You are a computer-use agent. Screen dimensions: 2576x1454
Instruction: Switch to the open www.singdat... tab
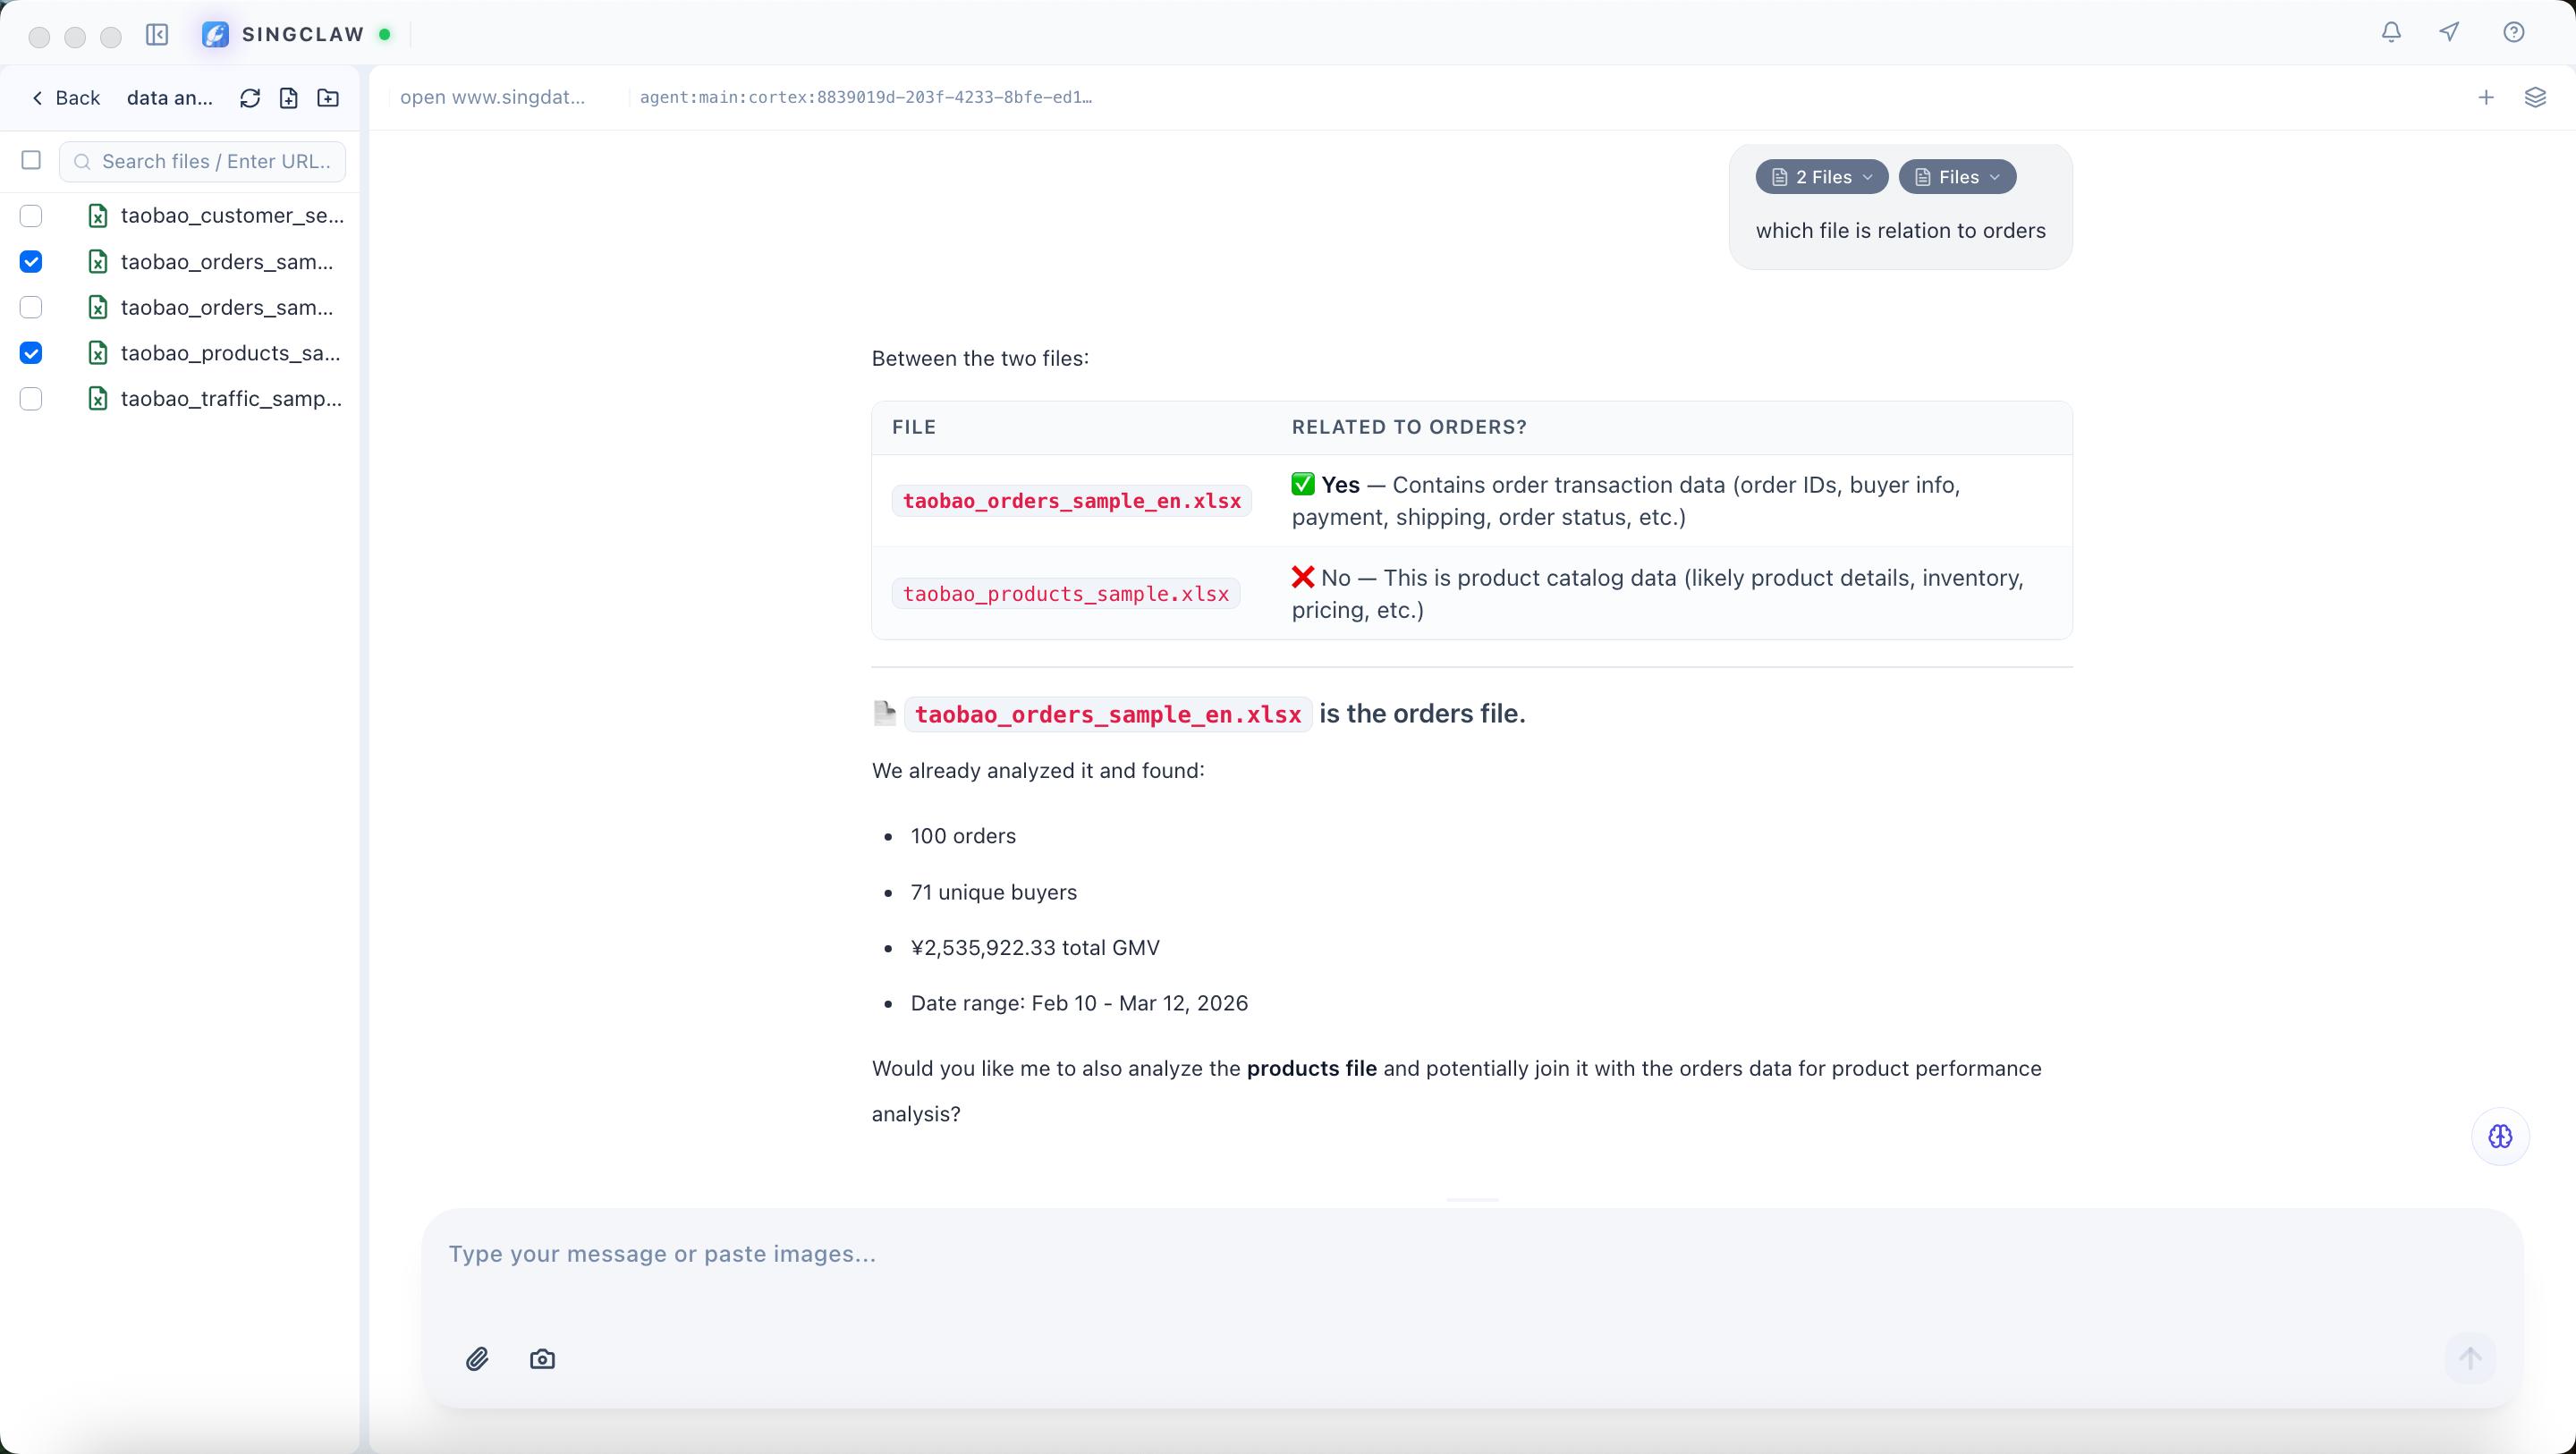point(493,98)
